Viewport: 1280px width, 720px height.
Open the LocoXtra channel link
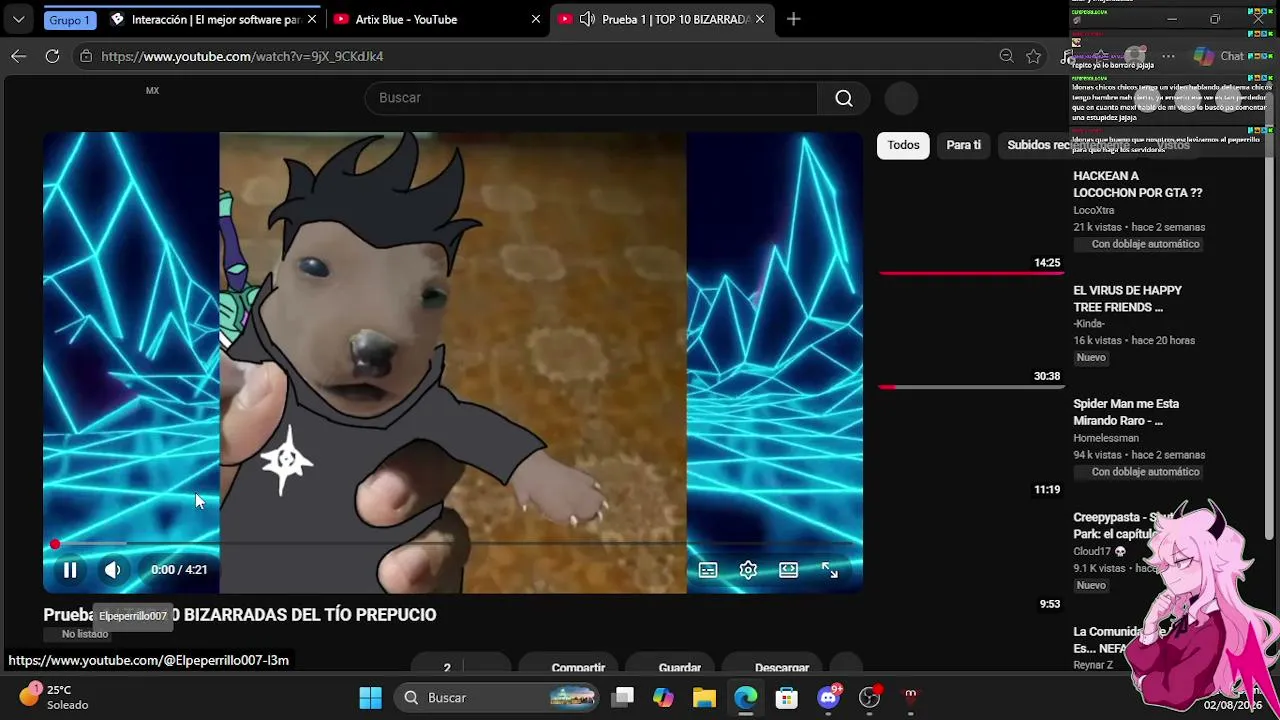coord(1094,210)
